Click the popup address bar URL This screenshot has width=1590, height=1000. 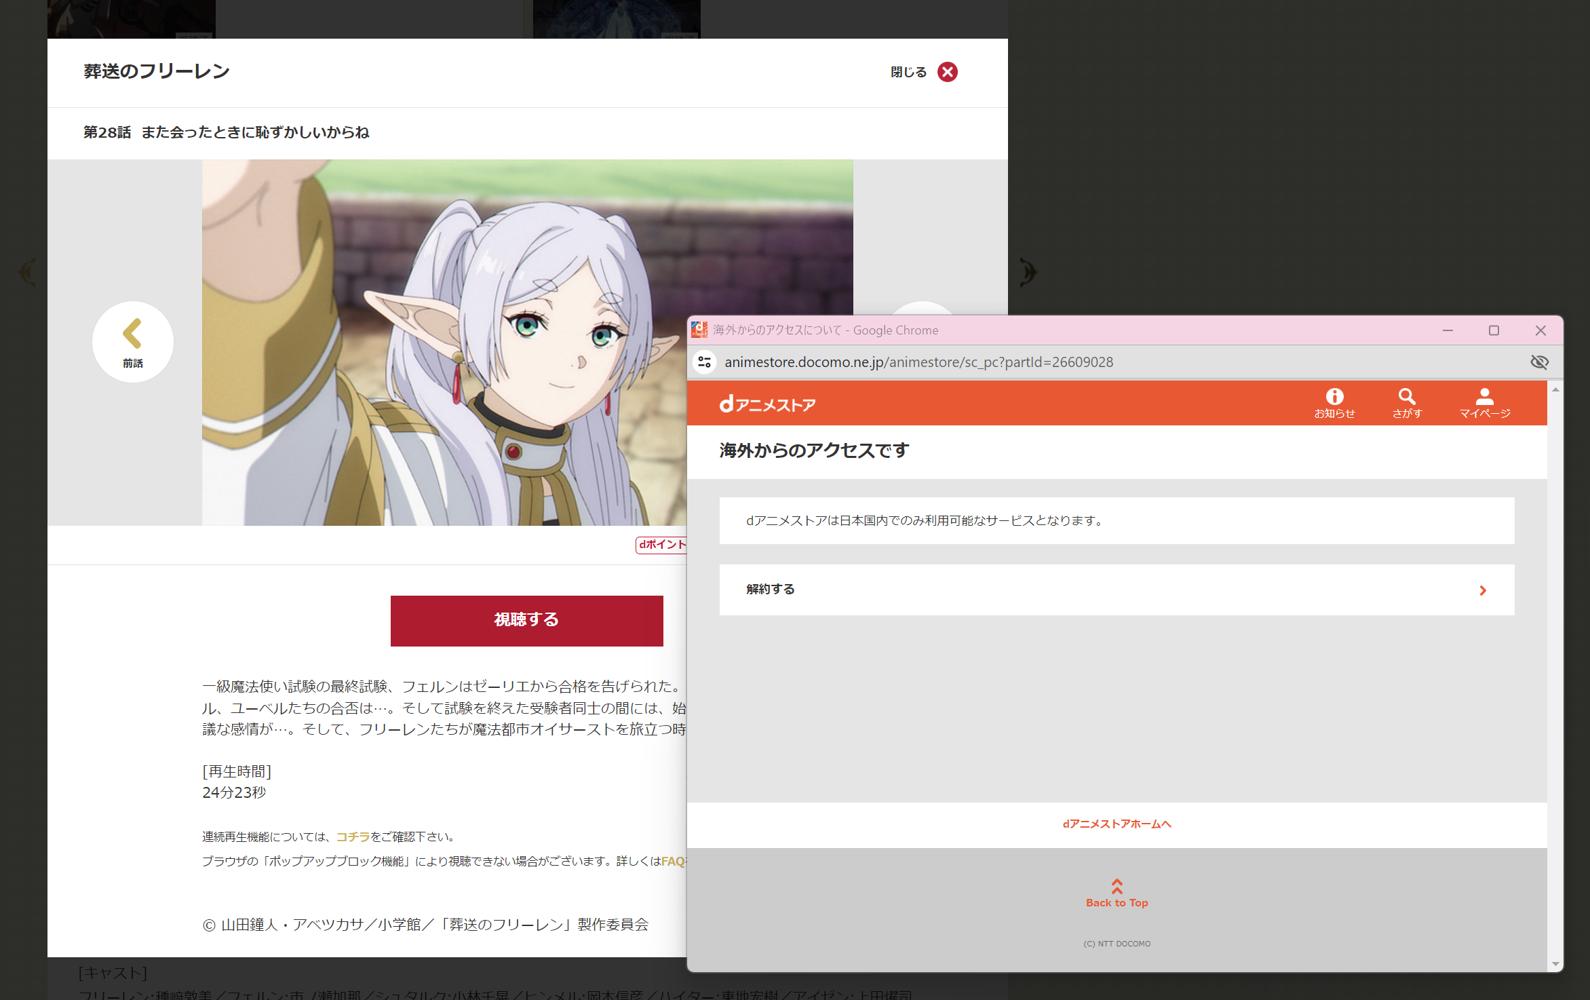coord(919,362)
